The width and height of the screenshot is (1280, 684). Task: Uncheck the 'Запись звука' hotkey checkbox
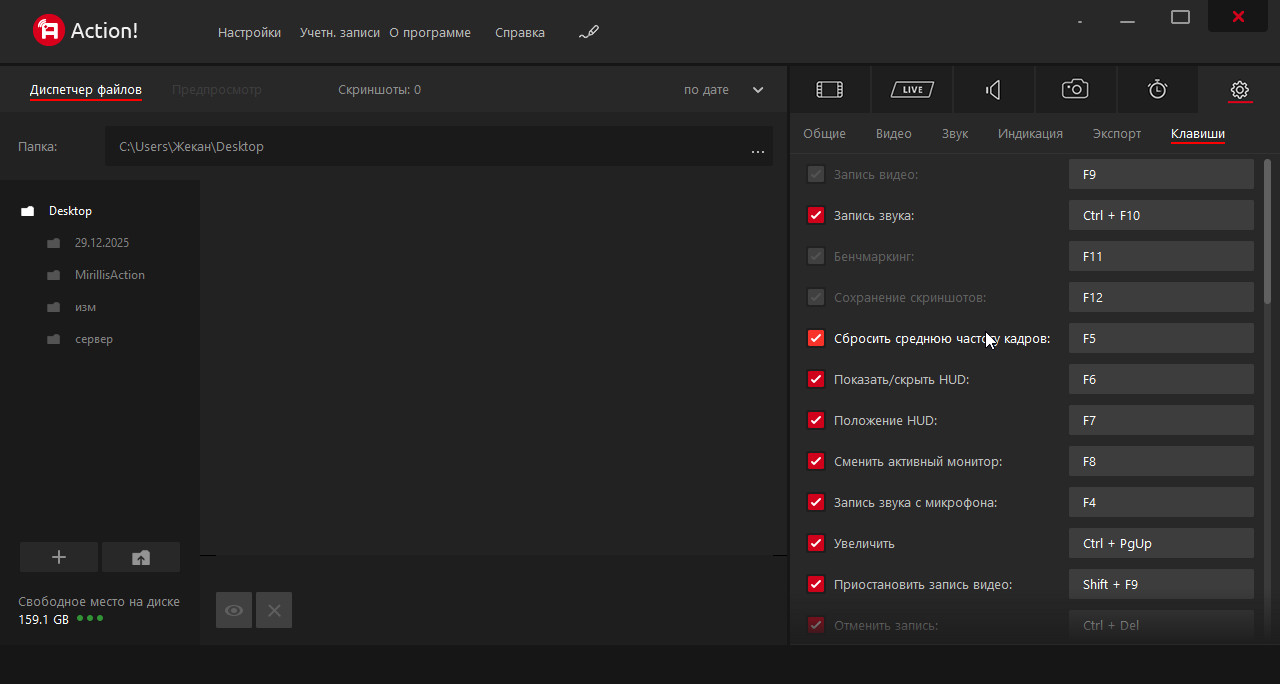(816, 215)
